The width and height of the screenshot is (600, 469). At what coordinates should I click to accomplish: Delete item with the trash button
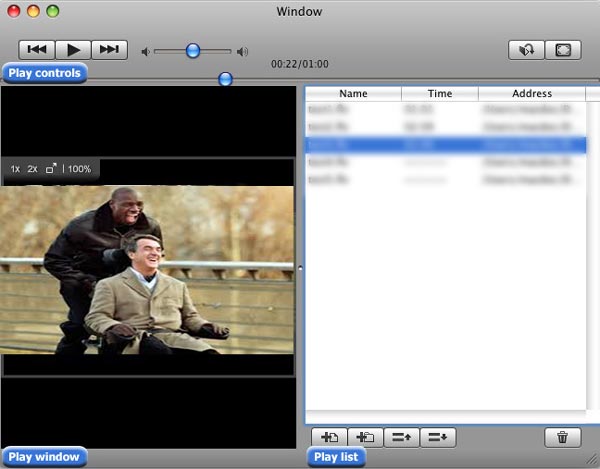pos(562,437)
